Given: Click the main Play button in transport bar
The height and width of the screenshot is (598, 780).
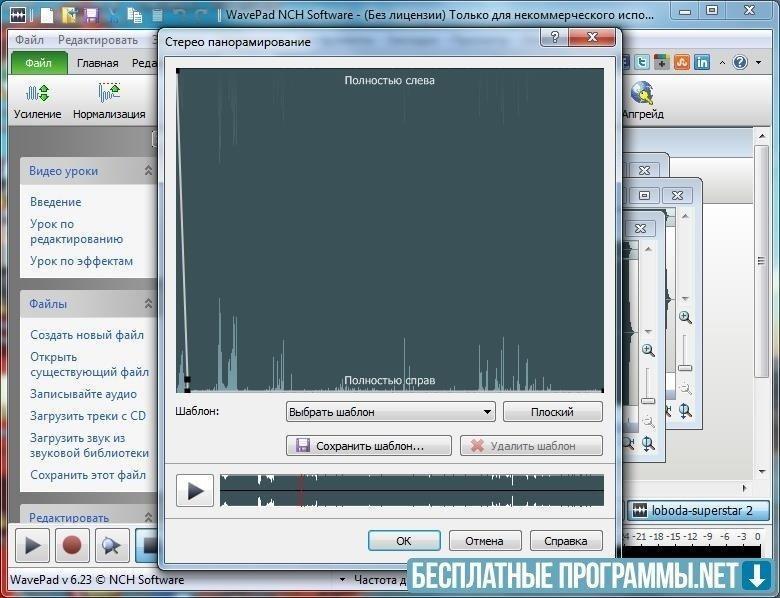Looking at the screenshot, I should coord(32,546).
